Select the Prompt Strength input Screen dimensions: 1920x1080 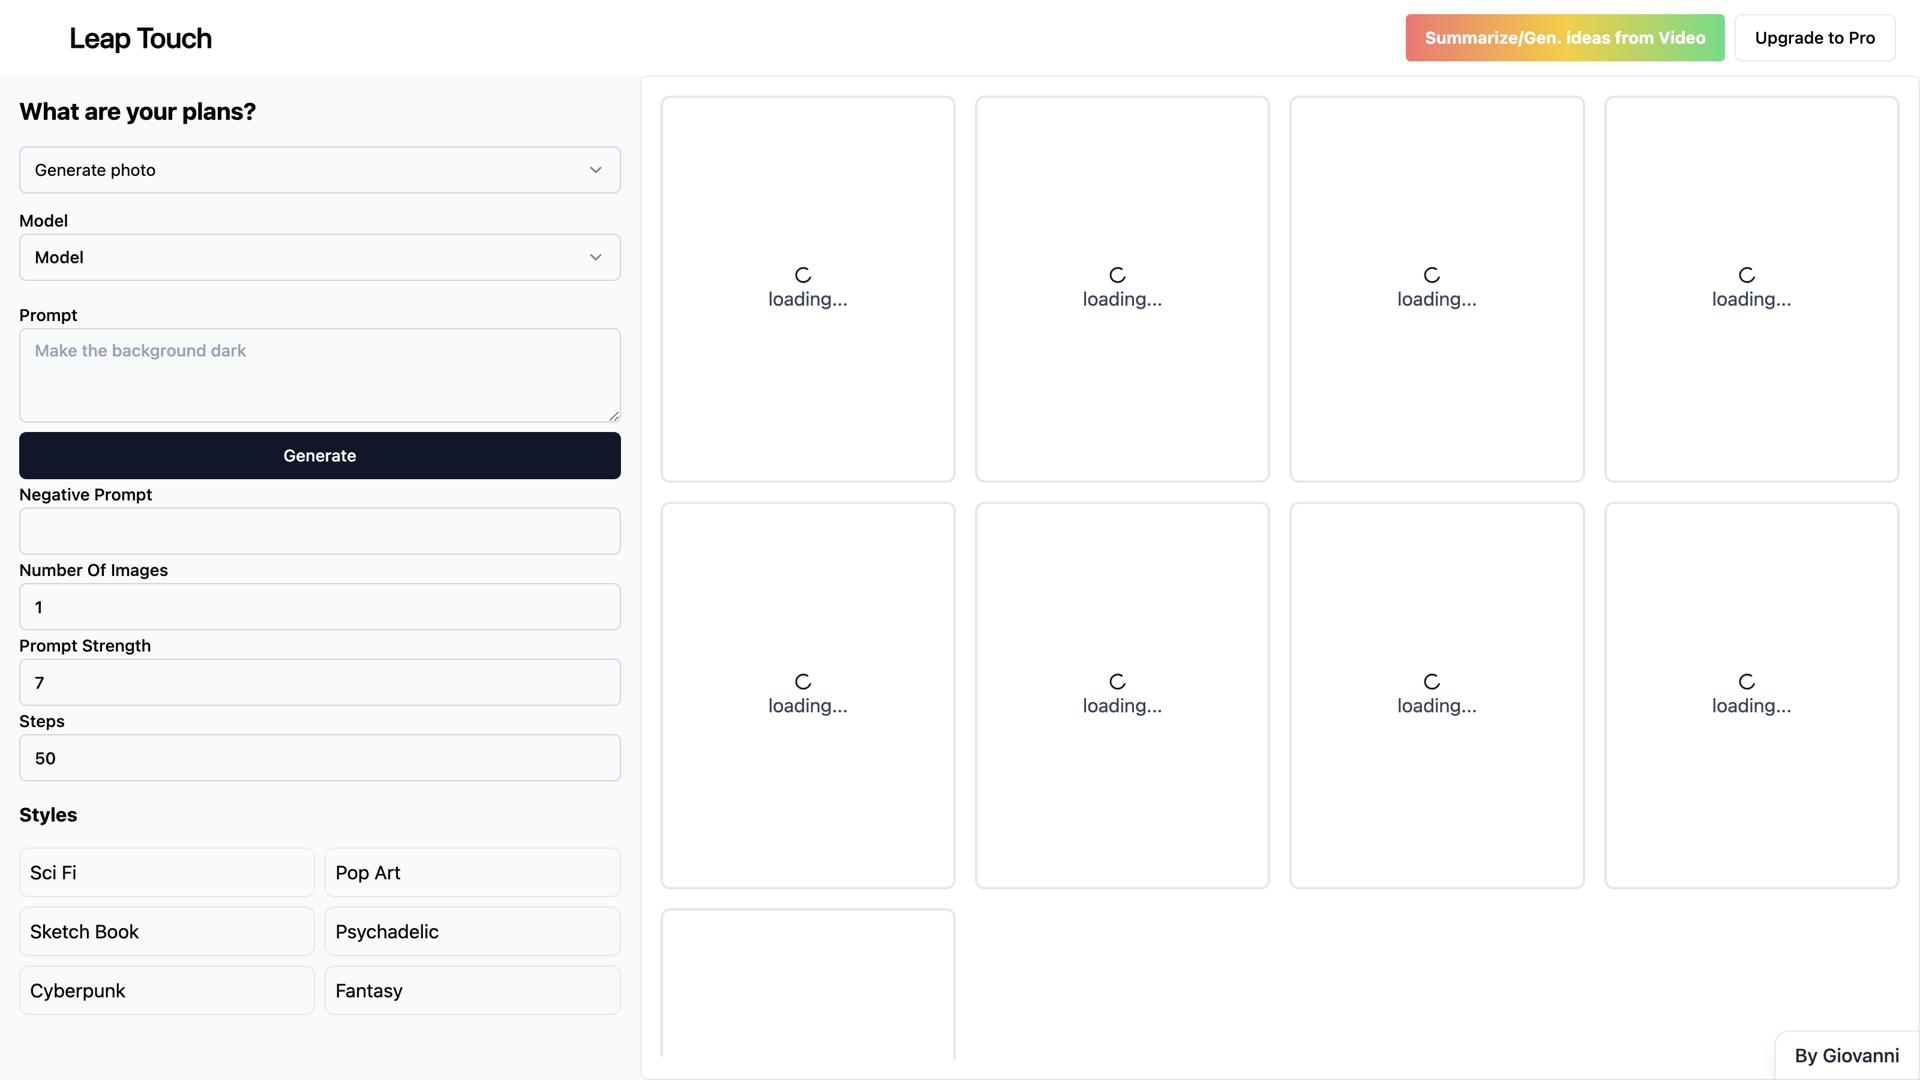point(319,682)
